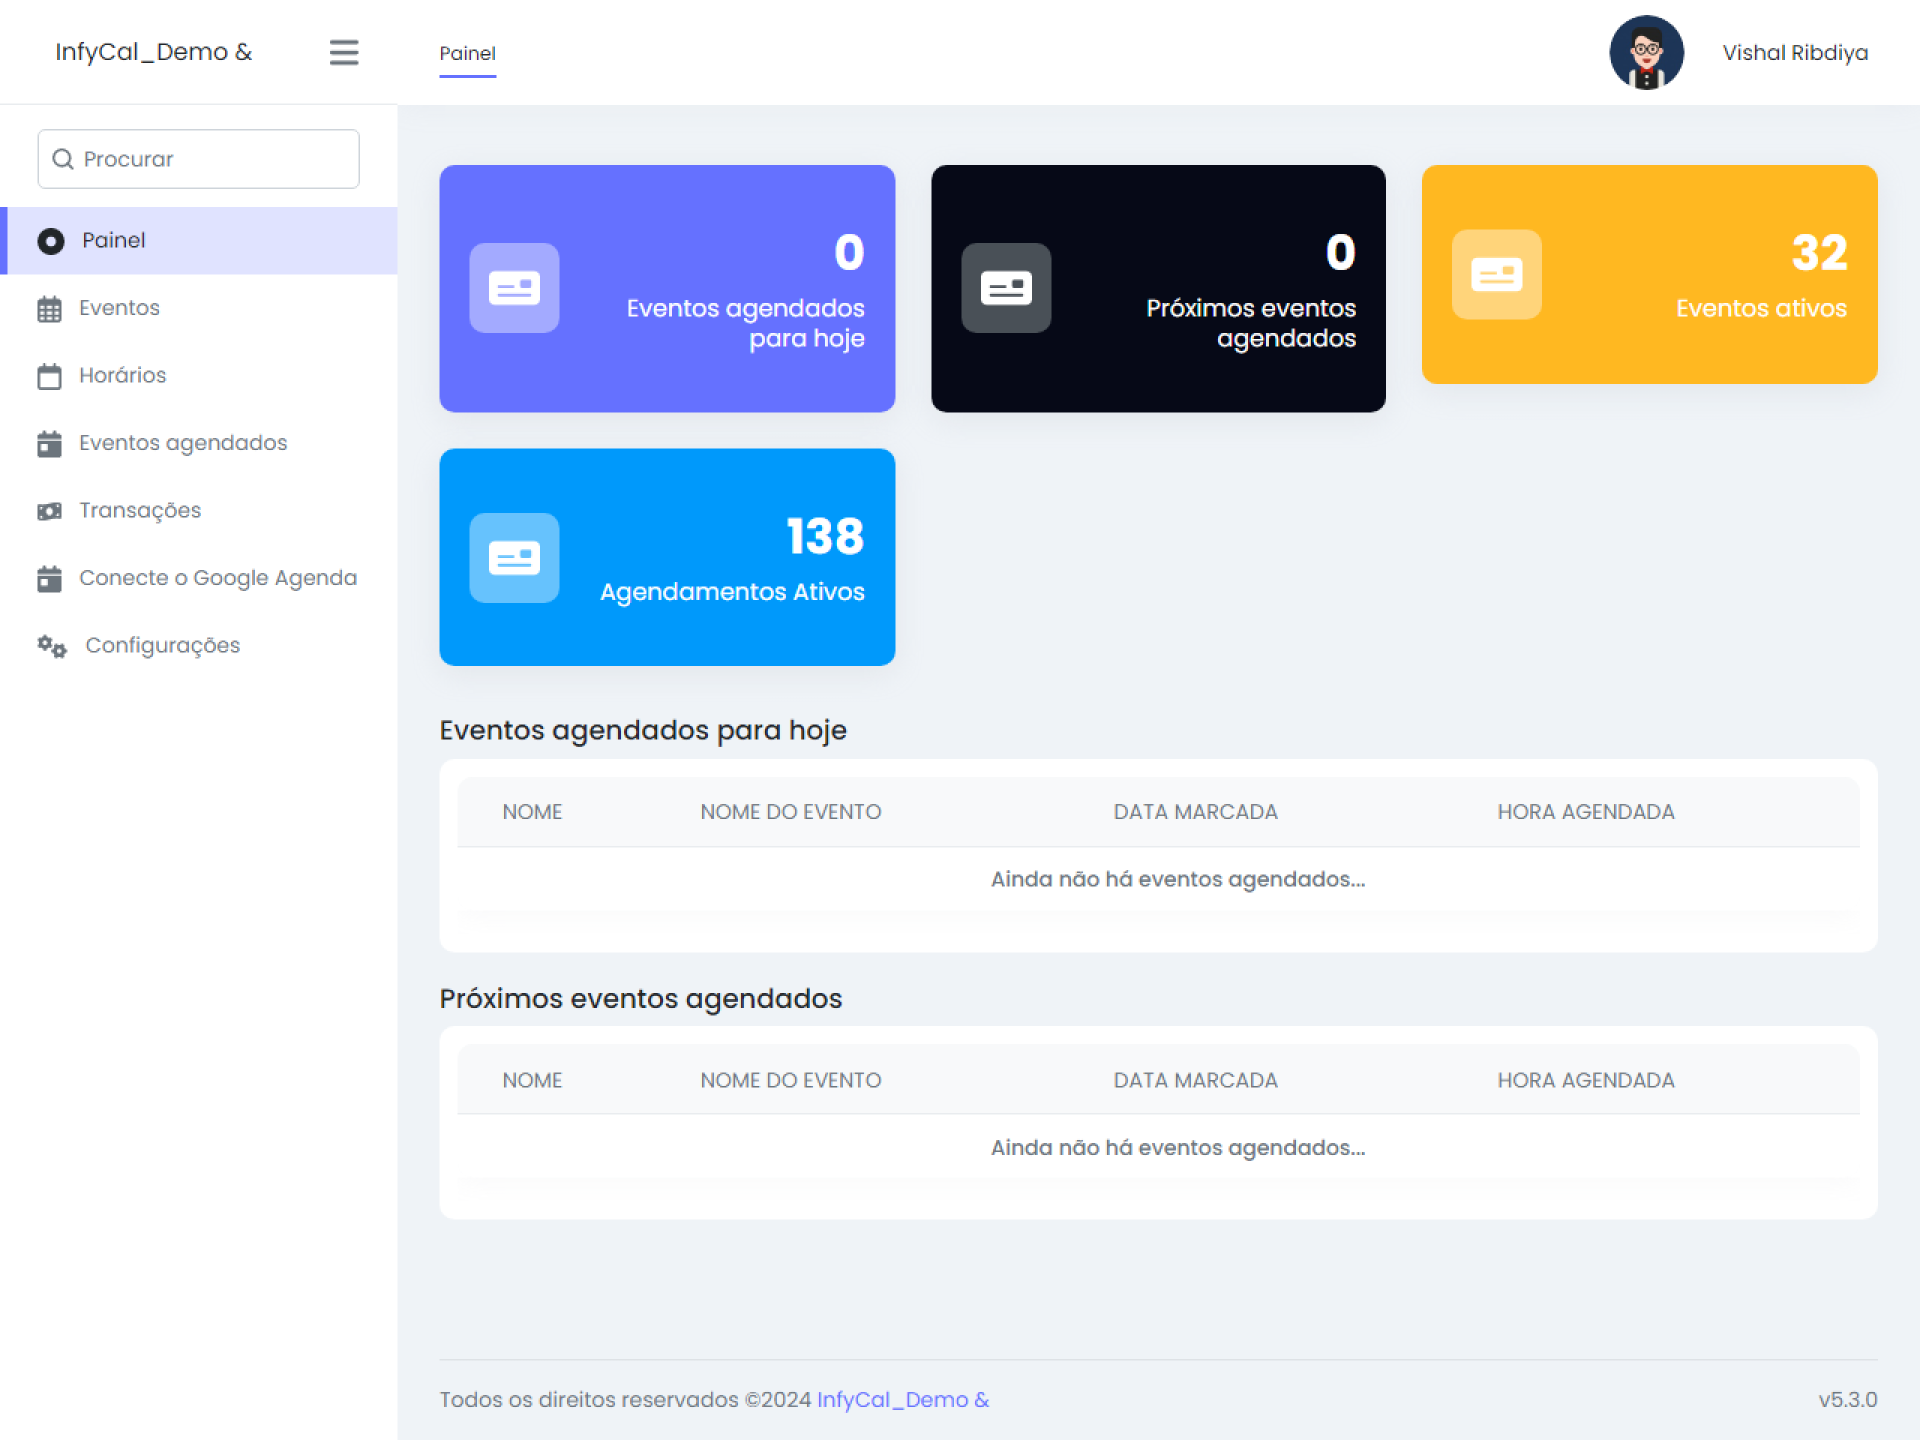The image size is (1920, 1440).
Task: Click the Horários calendar icon
Action: point(49,376)
